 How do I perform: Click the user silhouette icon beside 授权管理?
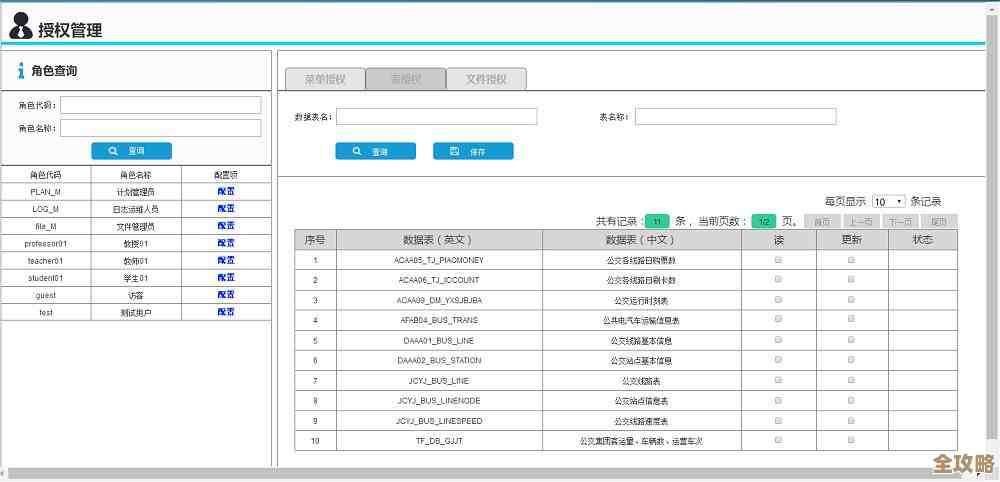pos(20,26)
